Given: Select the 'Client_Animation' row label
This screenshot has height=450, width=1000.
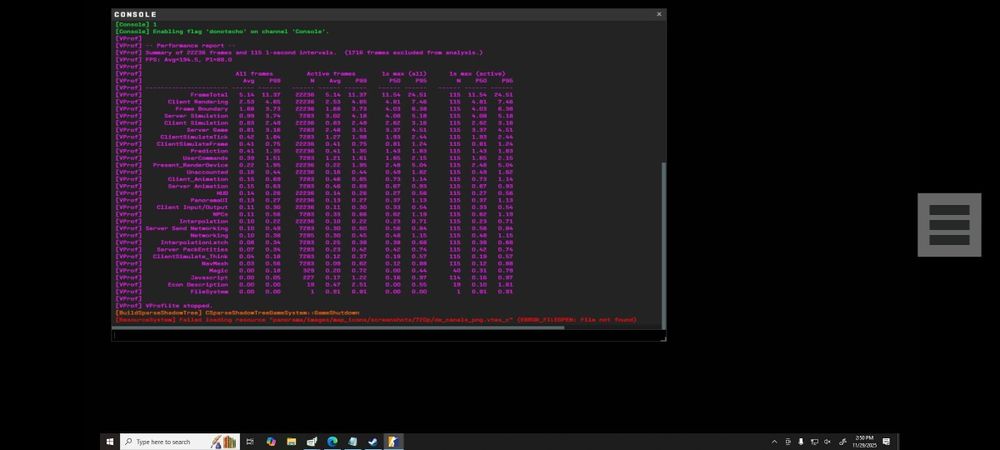Looking at the screenshot, I should pyautogui.click(x=198, y=178).
